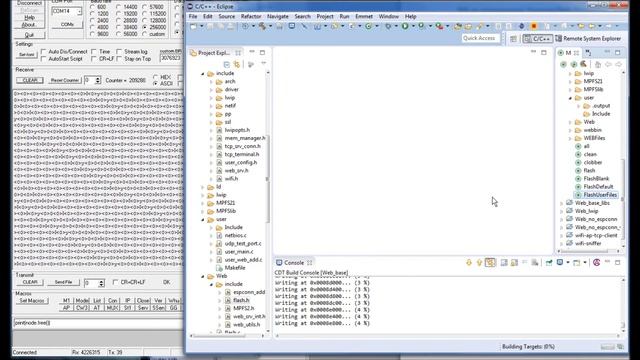This screenshot has width=640, height=360.
Task: Enable the Time checkbox in terminal settings
Action: coord(94,52)
